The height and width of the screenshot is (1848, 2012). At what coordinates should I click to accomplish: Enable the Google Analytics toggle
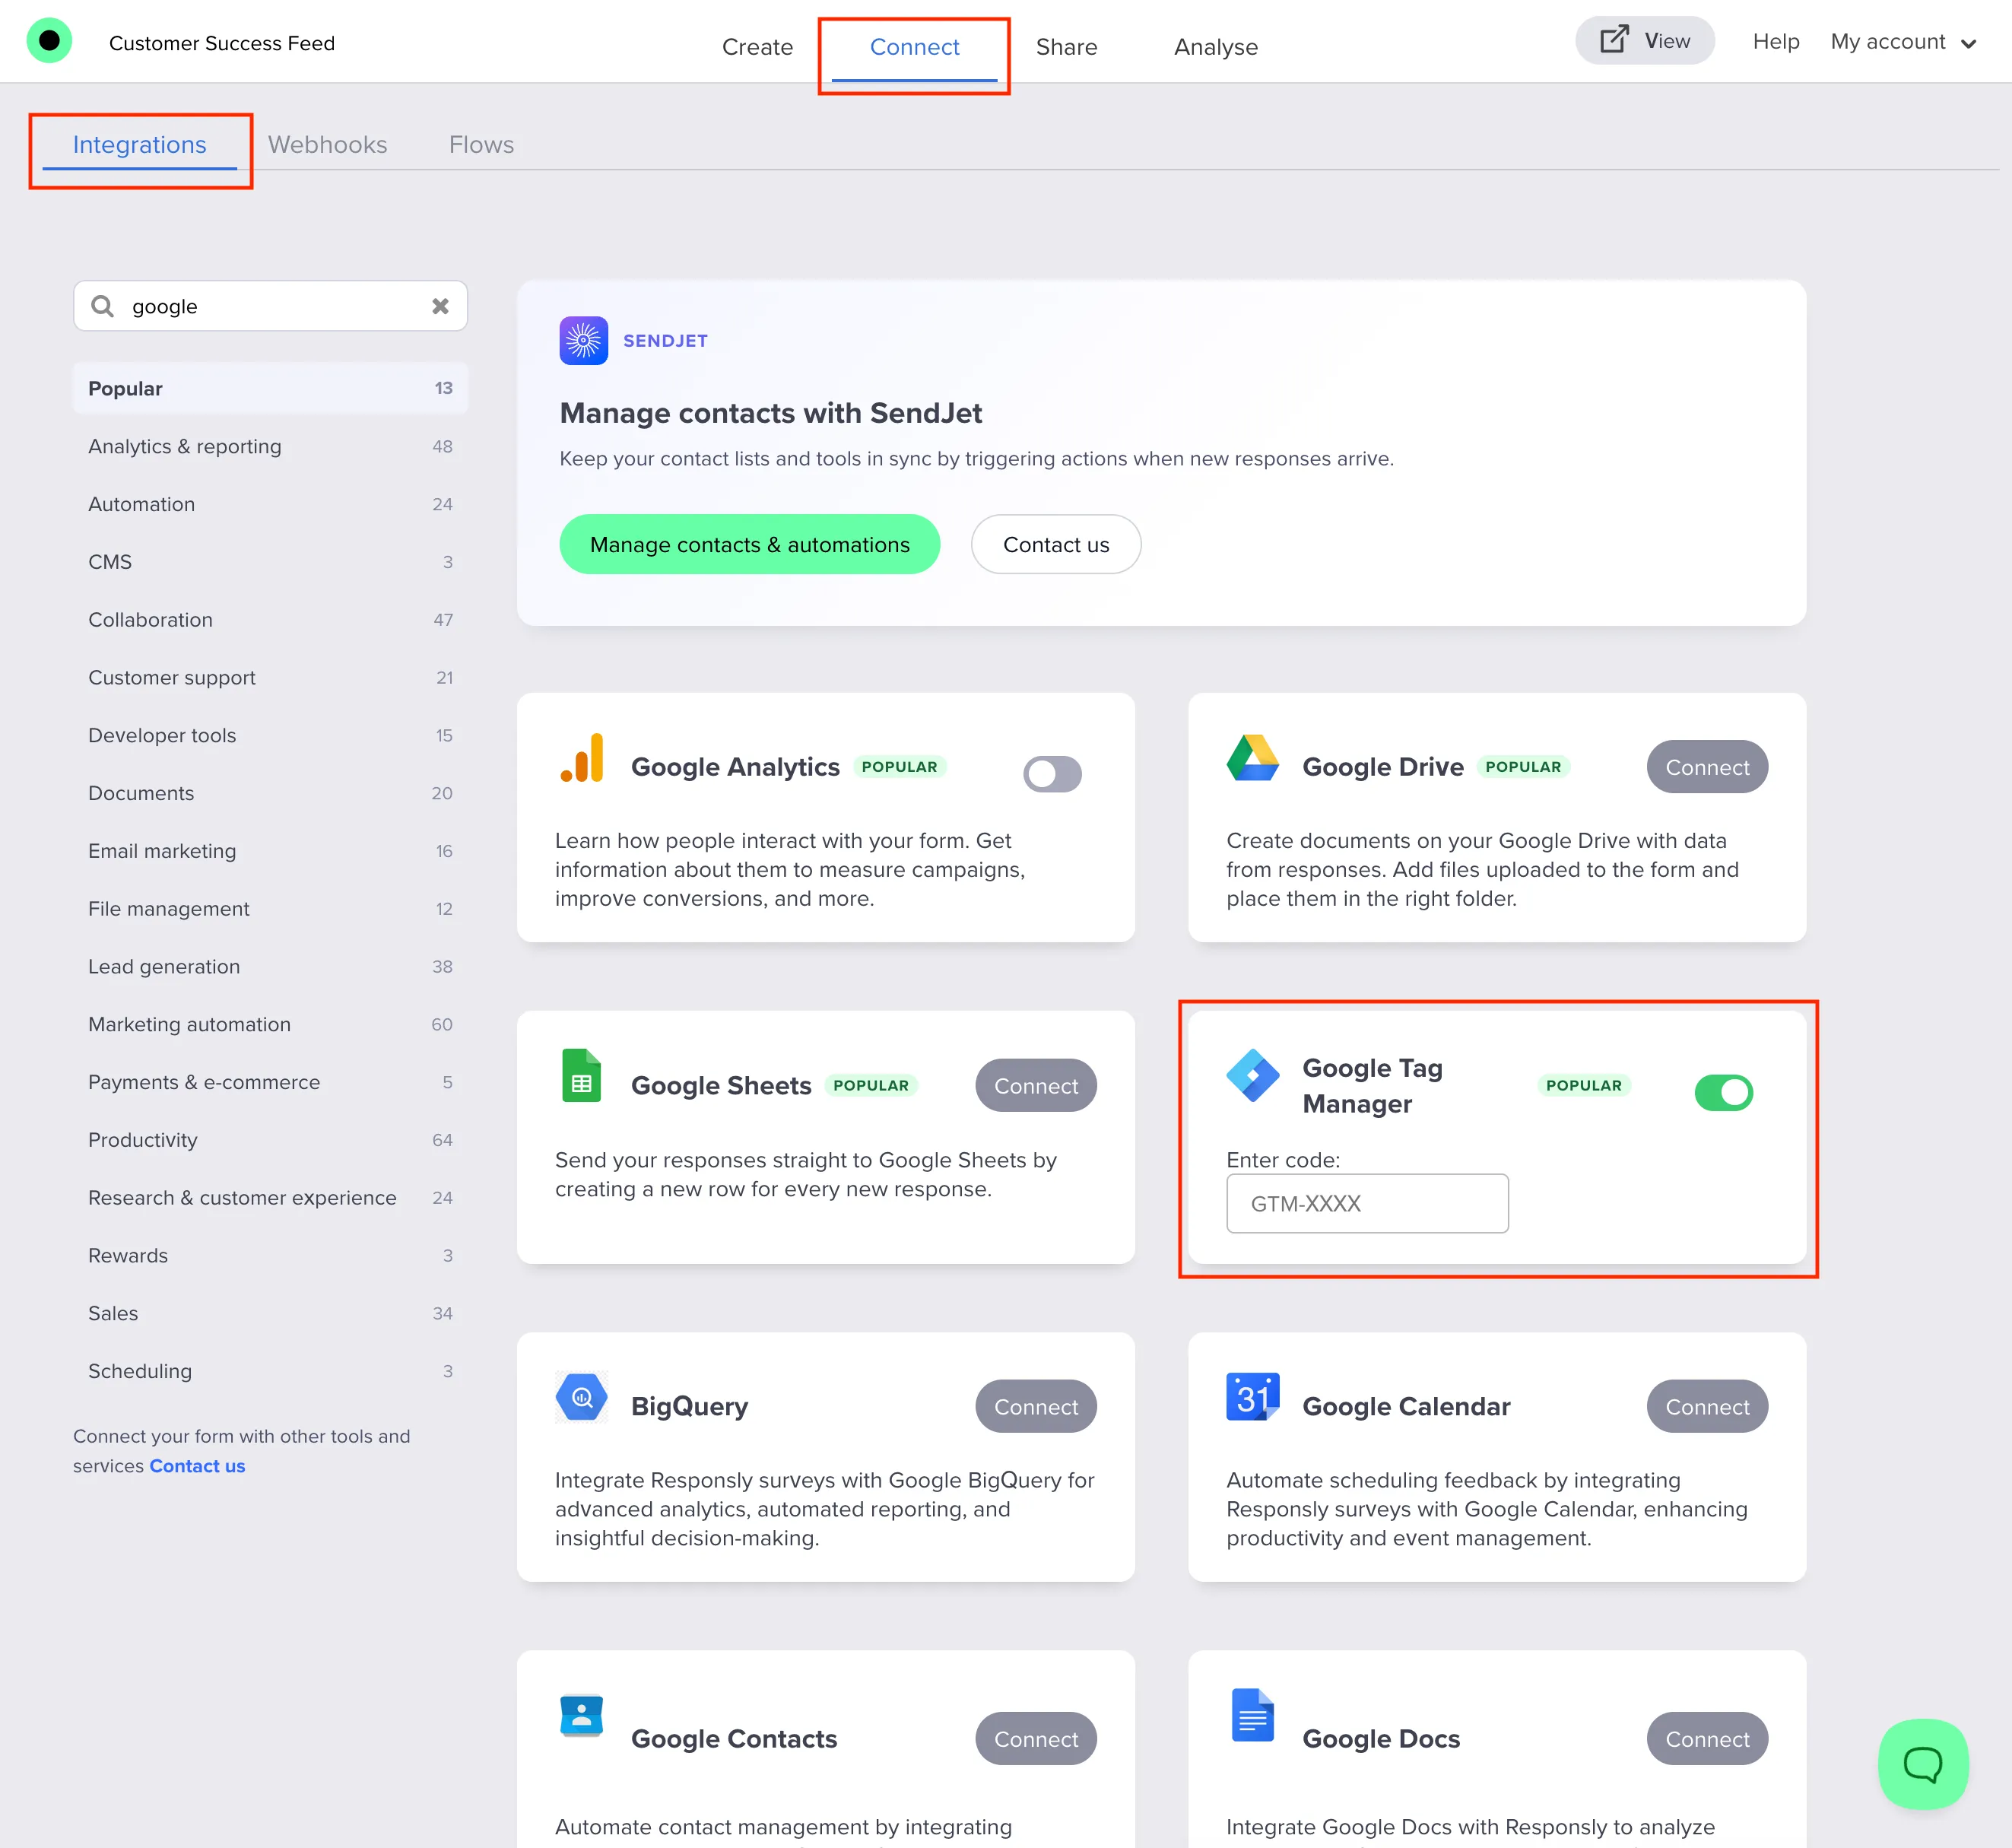click(x=1052, y=774)
